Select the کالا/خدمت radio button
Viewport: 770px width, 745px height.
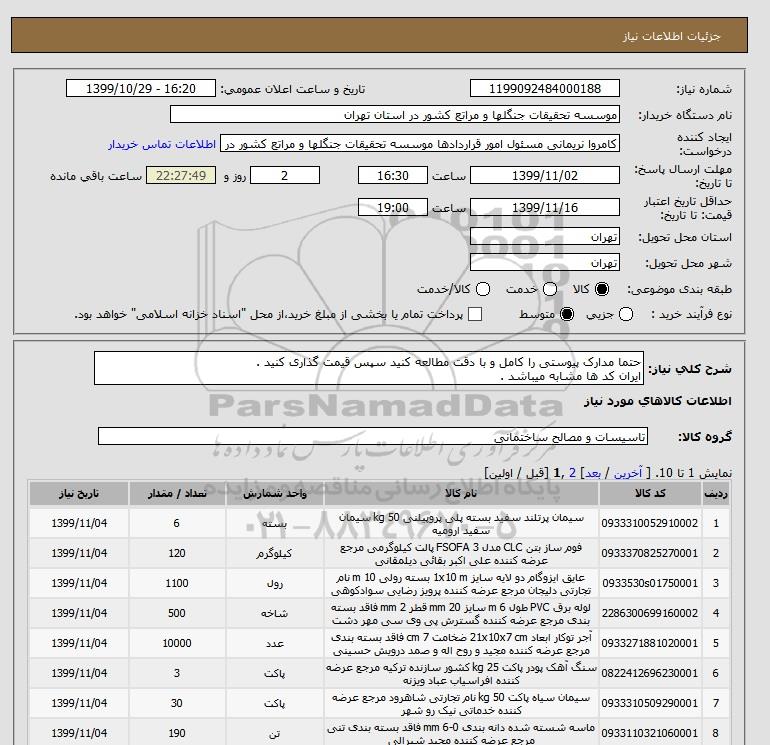tap(483, 289)
